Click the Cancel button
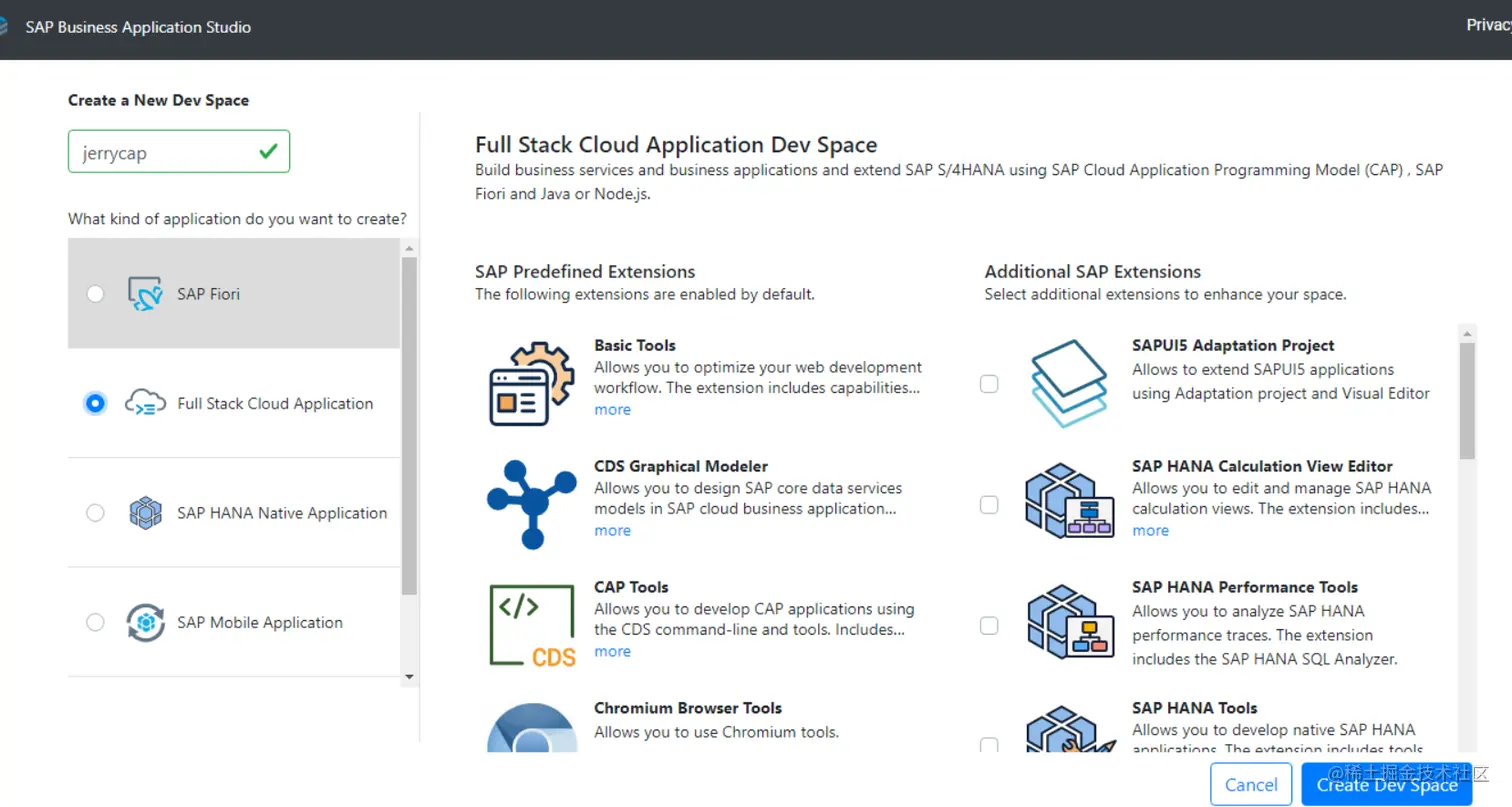1512x807 pixels. [x=1251, y=785]
